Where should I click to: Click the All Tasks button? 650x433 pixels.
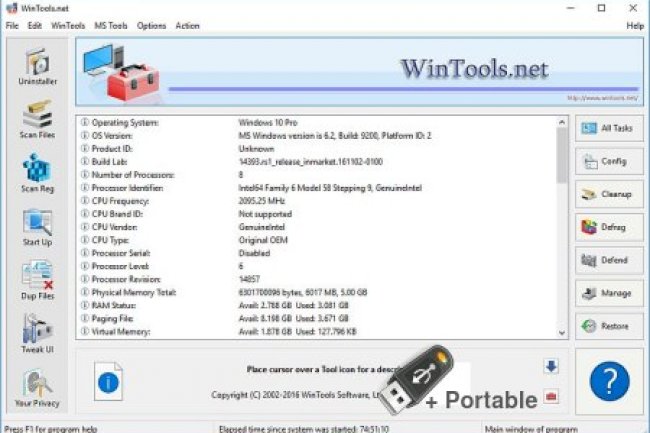click(608, 129)
